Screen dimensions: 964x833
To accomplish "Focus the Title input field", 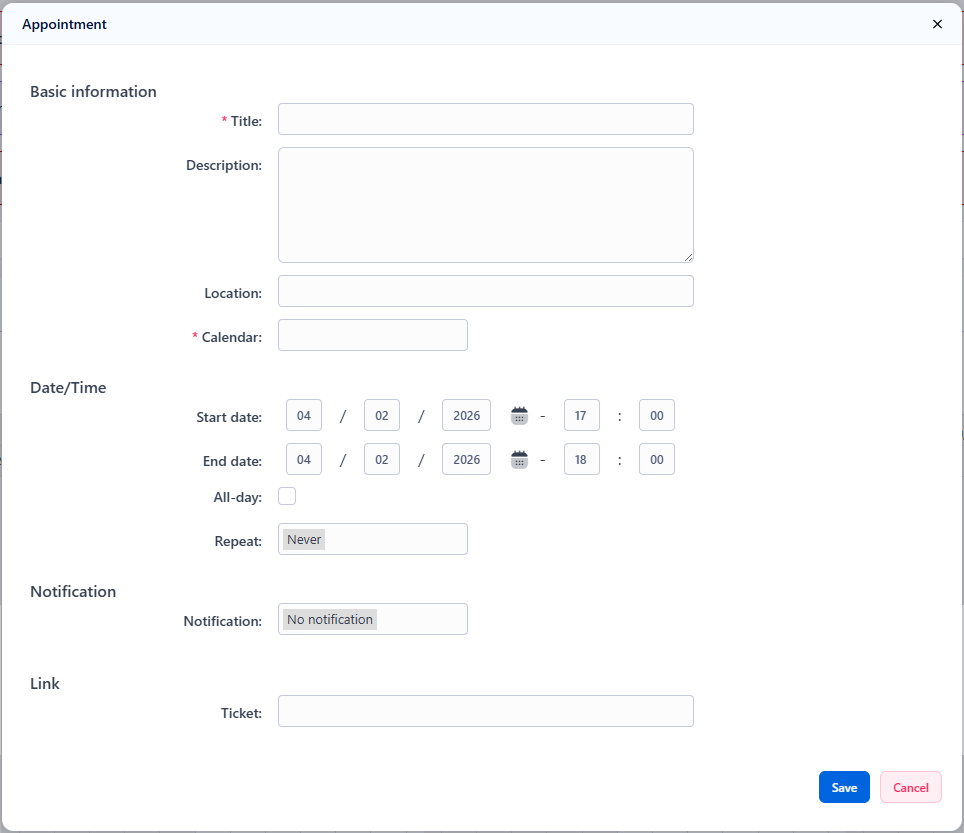I will (486, 119).
